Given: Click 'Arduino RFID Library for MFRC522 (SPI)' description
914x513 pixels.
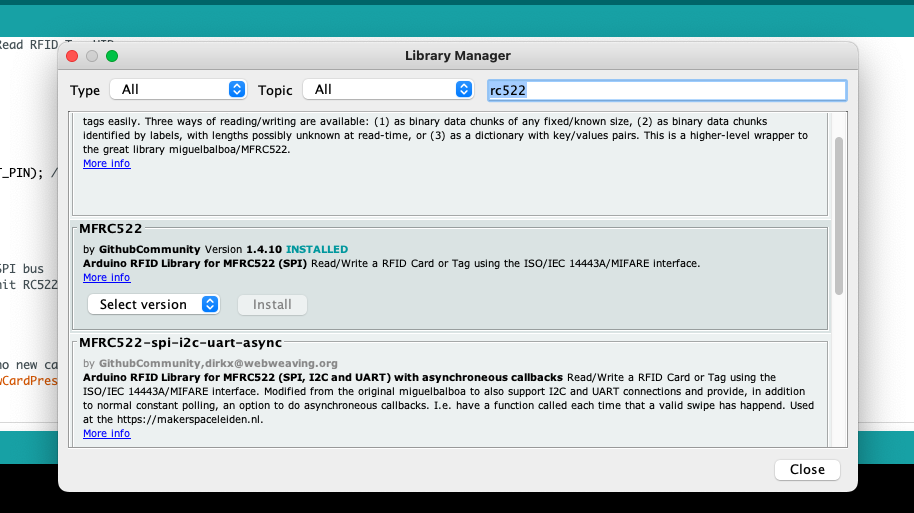Looking at the screenshot, I should [x=195, y=263].
